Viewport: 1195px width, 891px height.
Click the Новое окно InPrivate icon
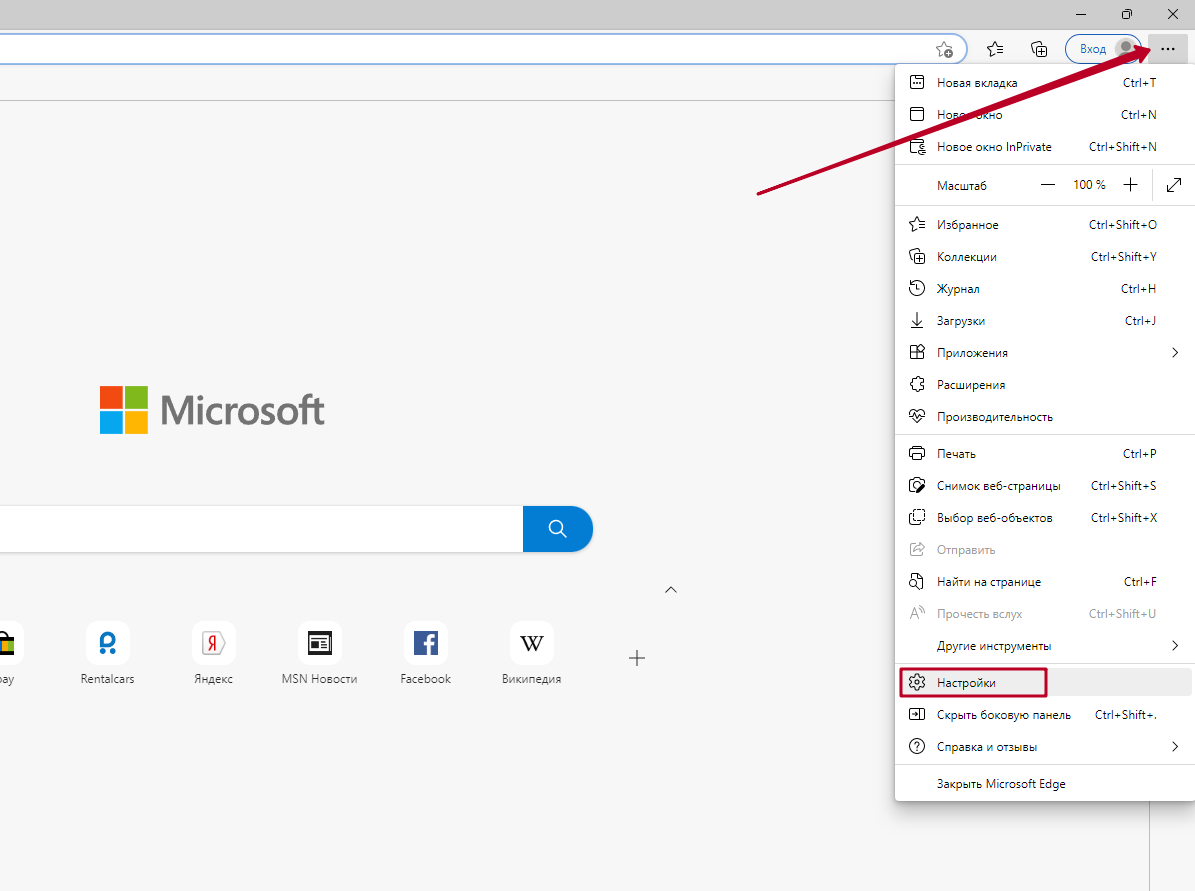918,146
